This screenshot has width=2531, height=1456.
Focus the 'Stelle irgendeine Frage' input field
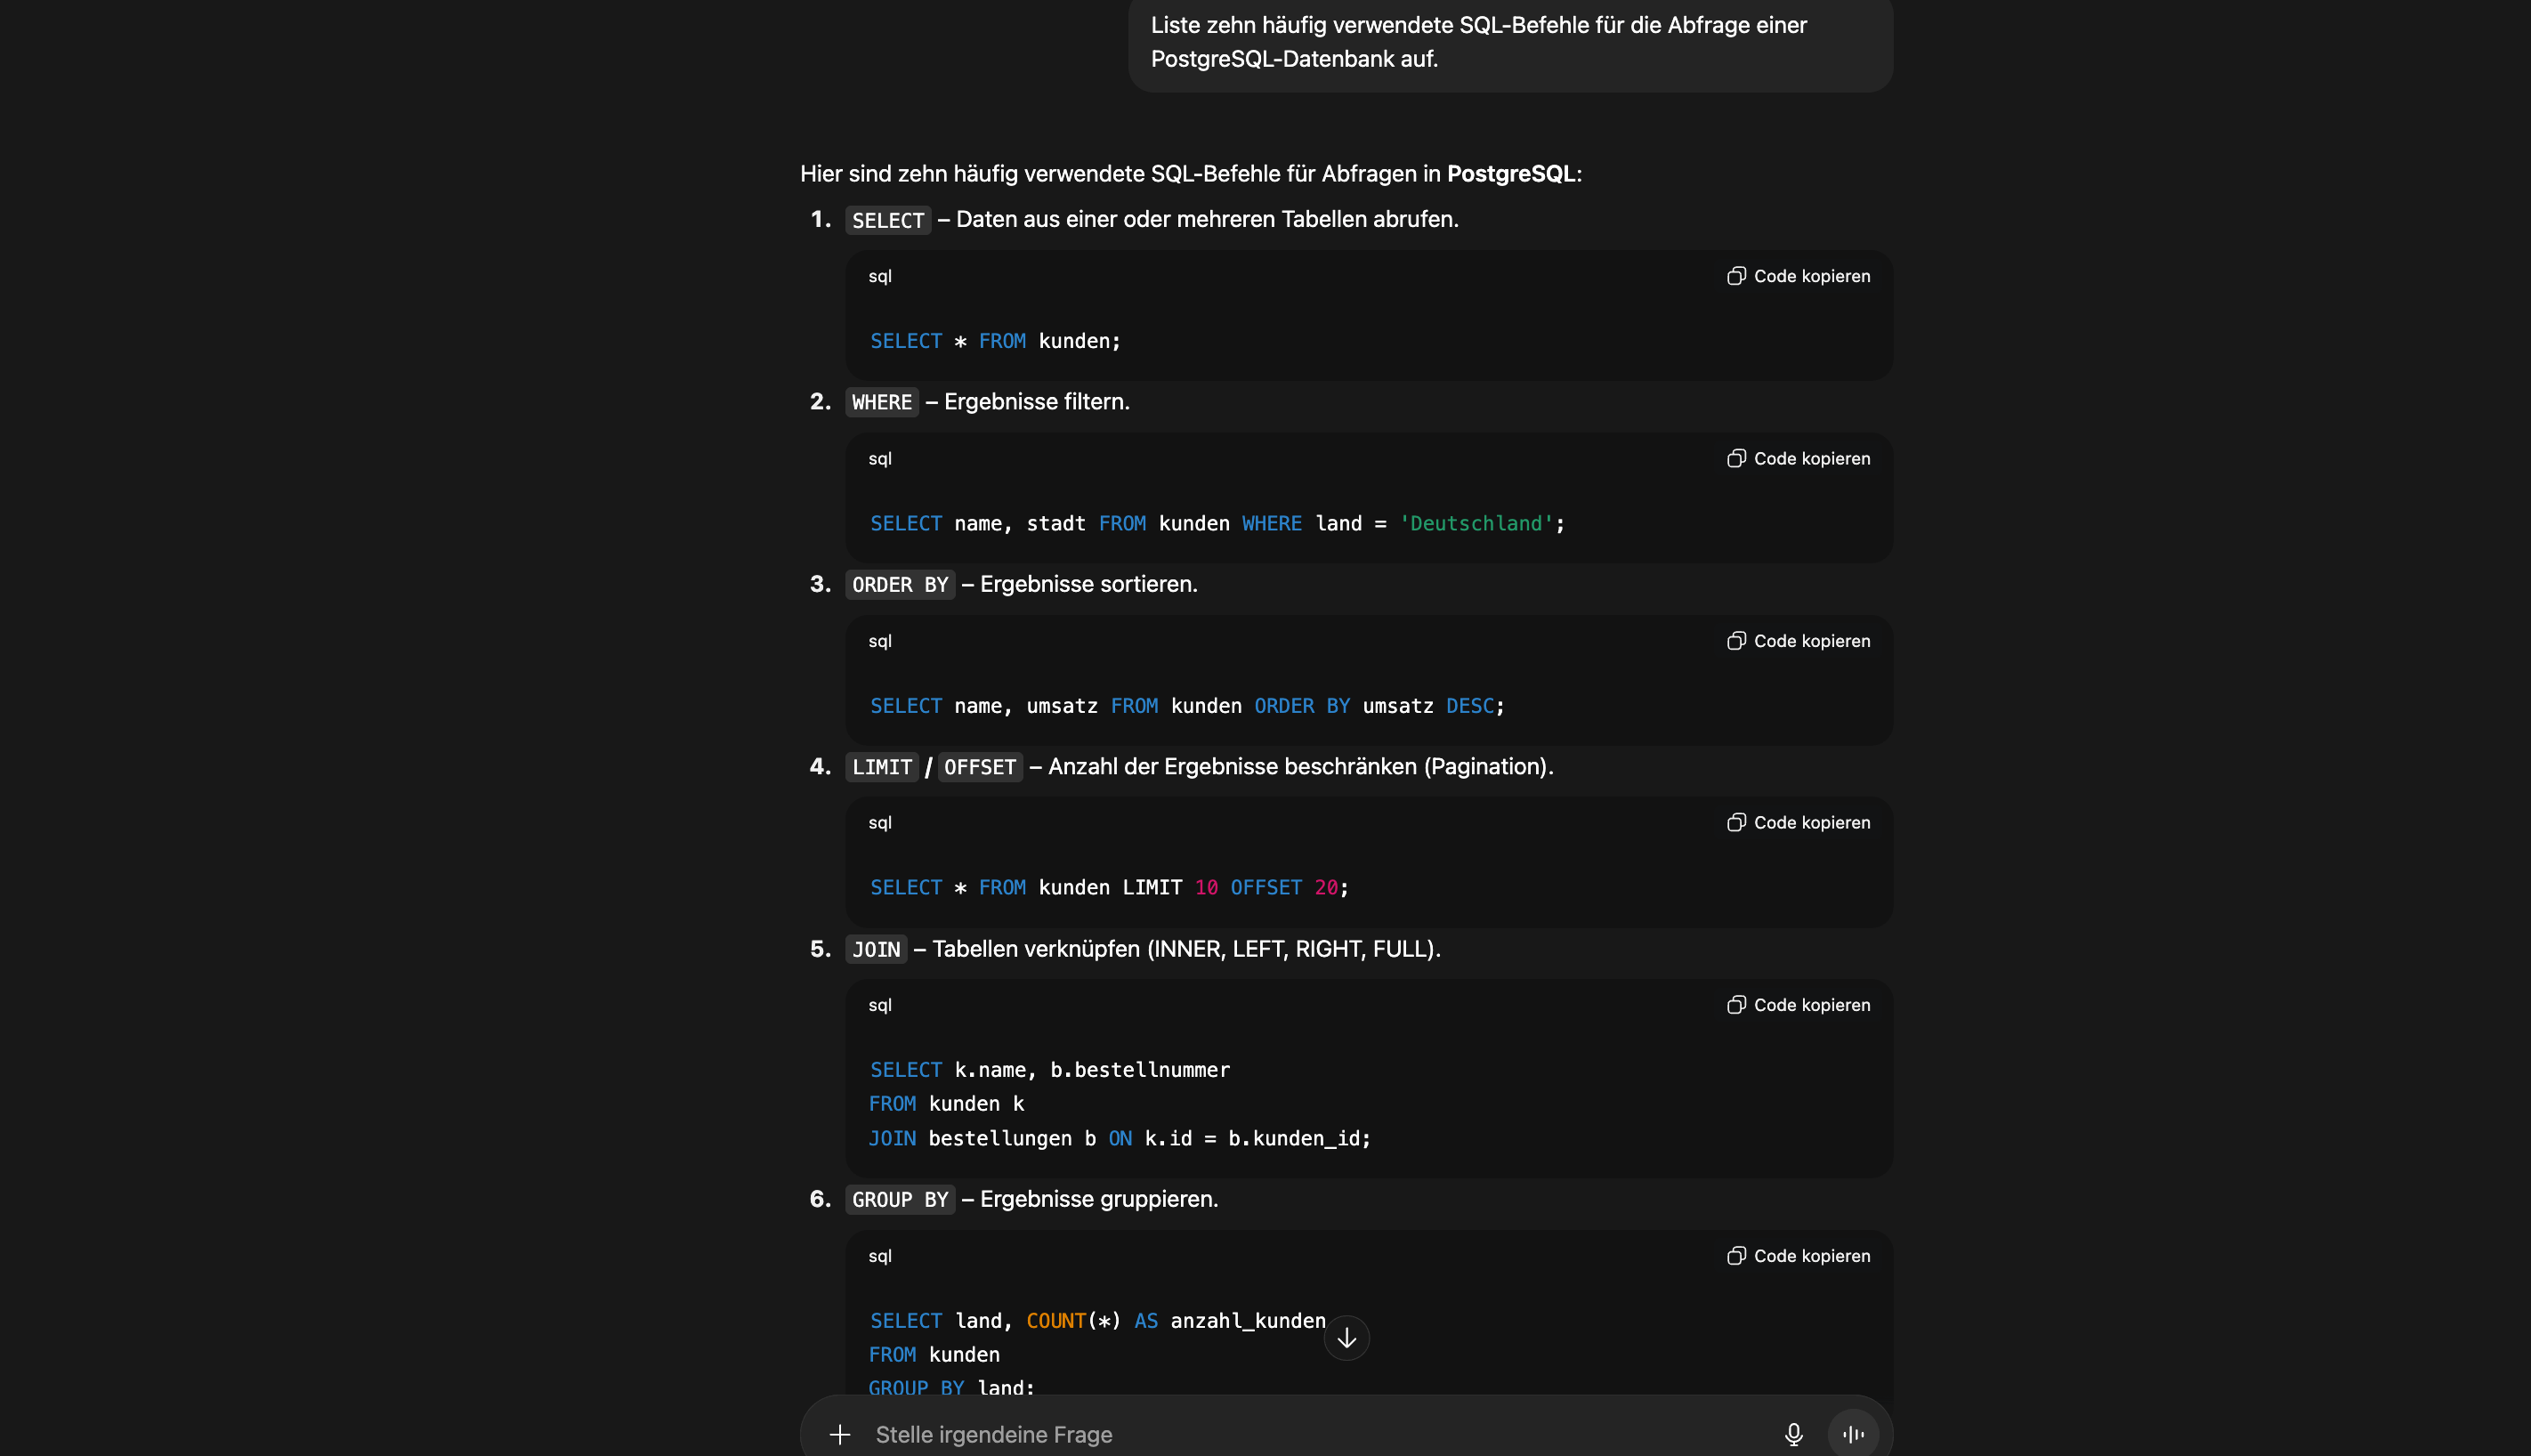click(1300, 1435)
